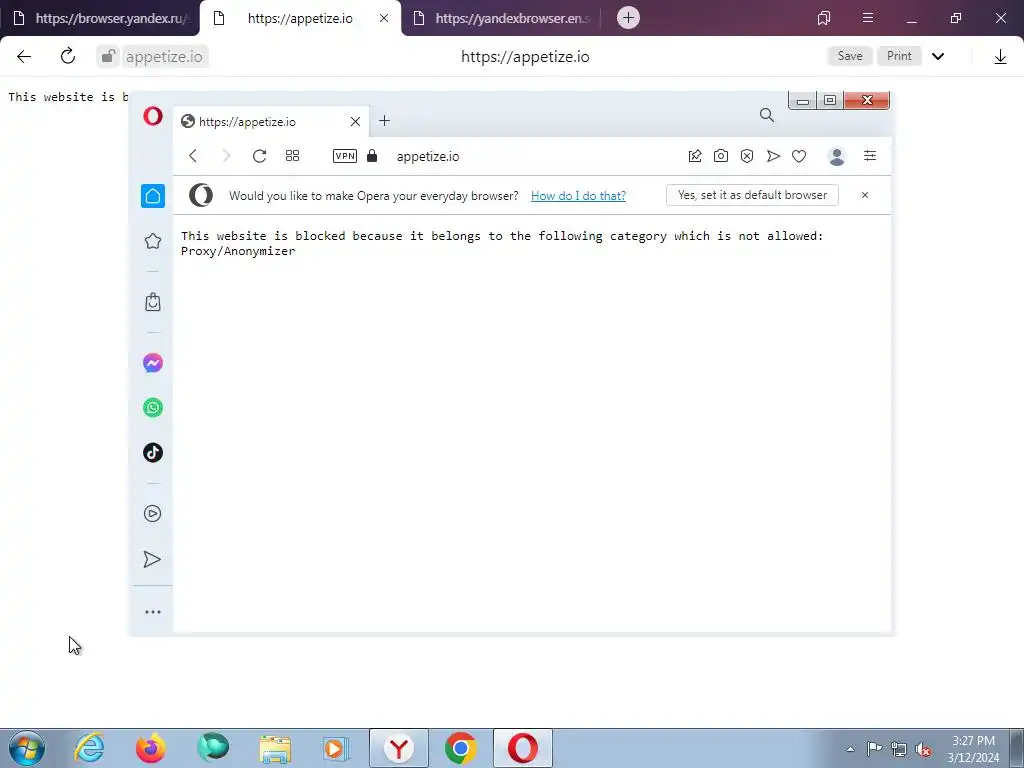Open Opera sidebar Player icon
Screen dimensions: 1024x768
coord(152,513)
